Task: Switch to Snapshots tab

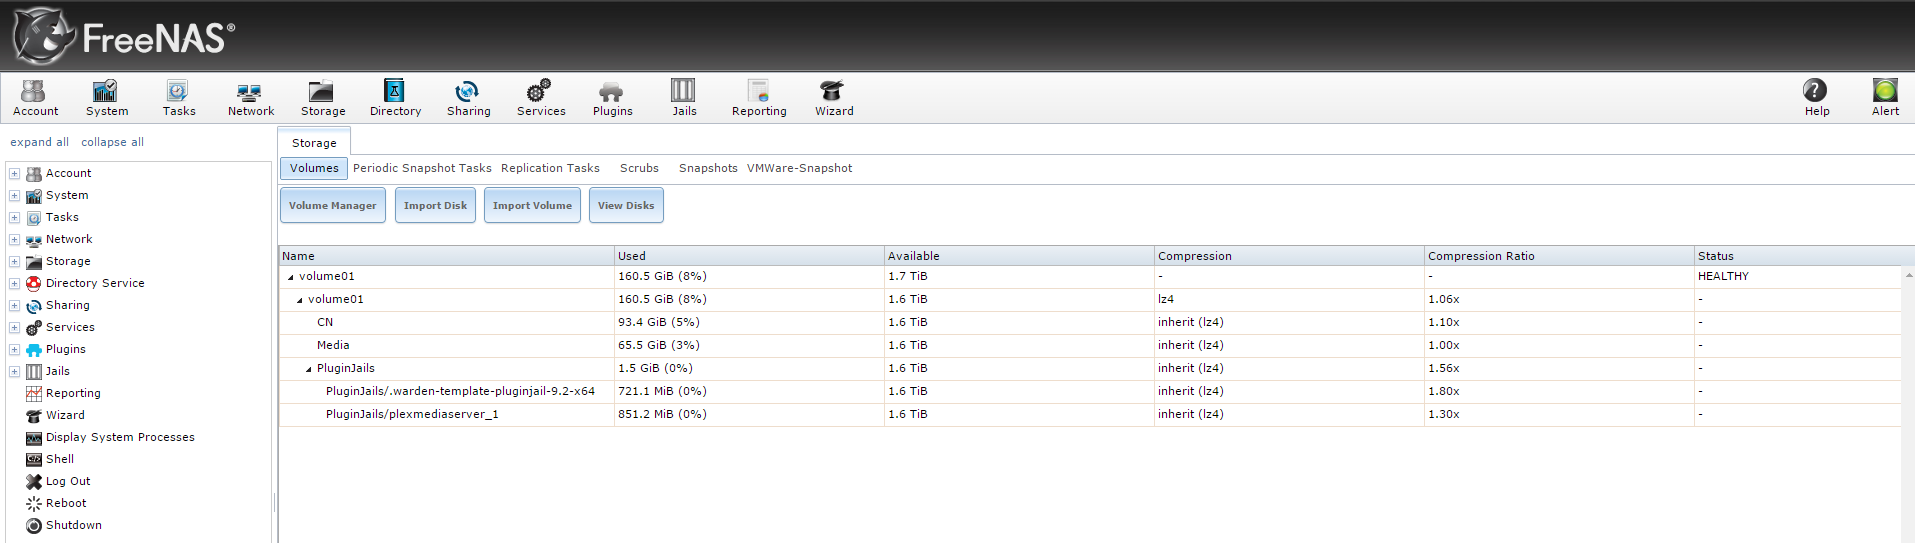Action: tap(708, 168)
